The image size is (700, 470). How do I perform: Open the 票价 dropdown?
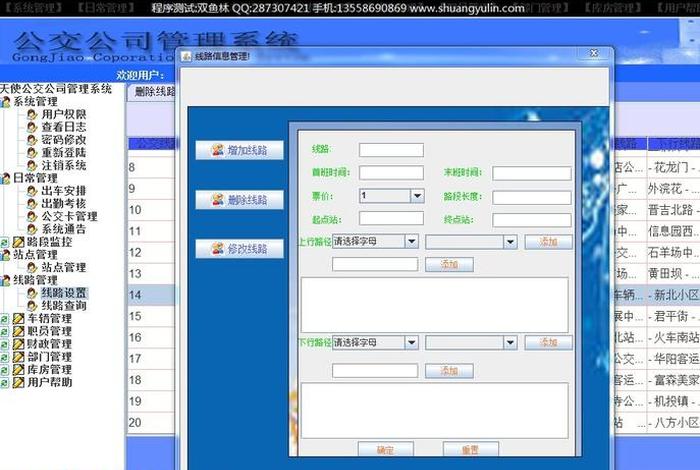[x=417, y=195]
